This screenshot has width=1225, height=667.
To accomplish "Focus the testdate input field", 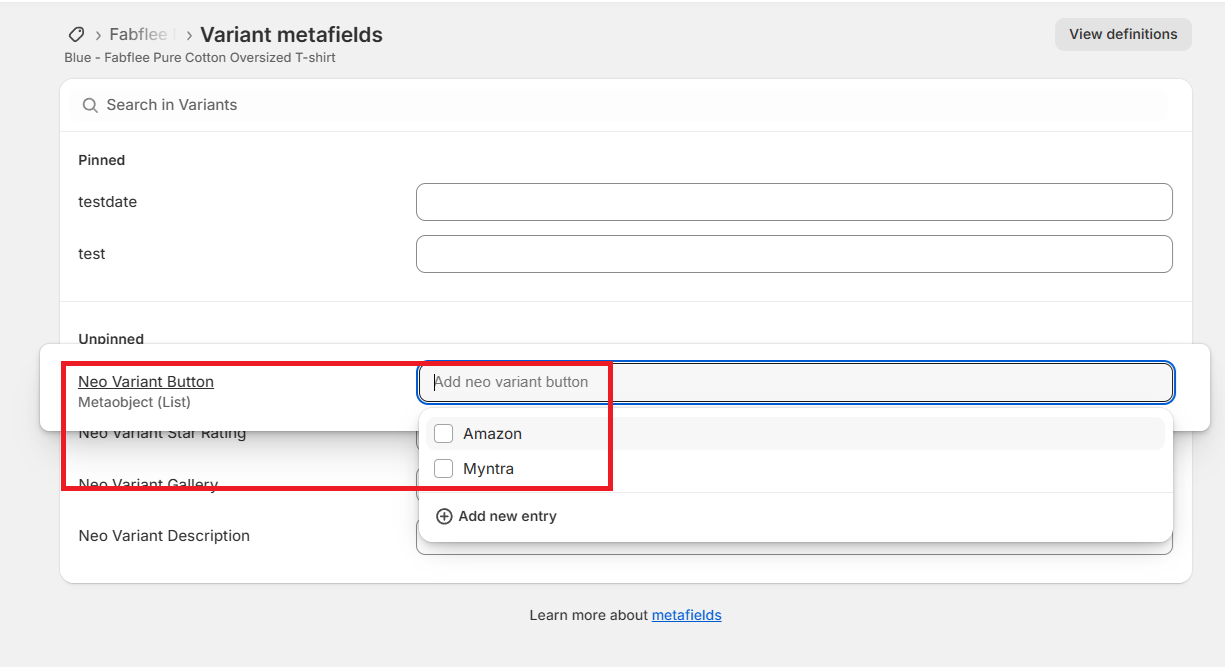I will (x=794, y=202).
